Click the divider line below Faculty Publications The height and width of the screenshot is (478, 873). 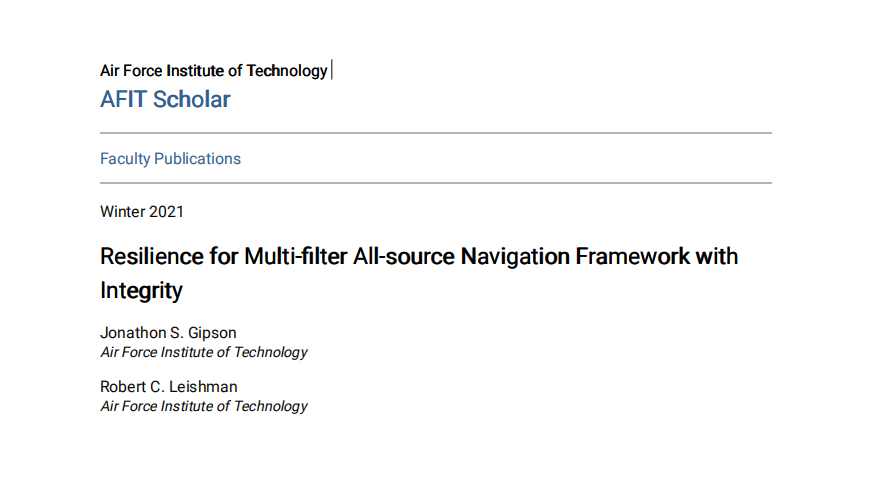[436, 183]
